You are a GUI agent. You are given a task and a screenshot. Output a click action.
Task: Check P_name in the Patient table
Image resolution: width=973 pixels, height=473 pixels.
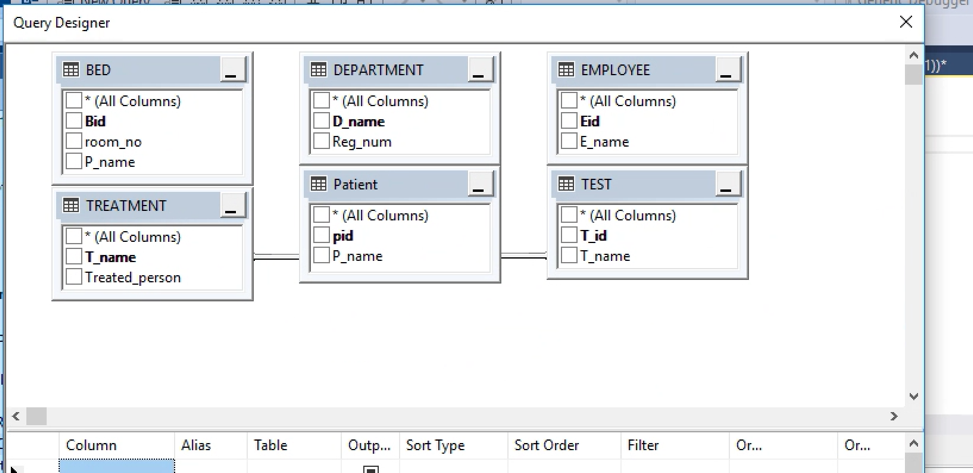(x=321, y=255)
